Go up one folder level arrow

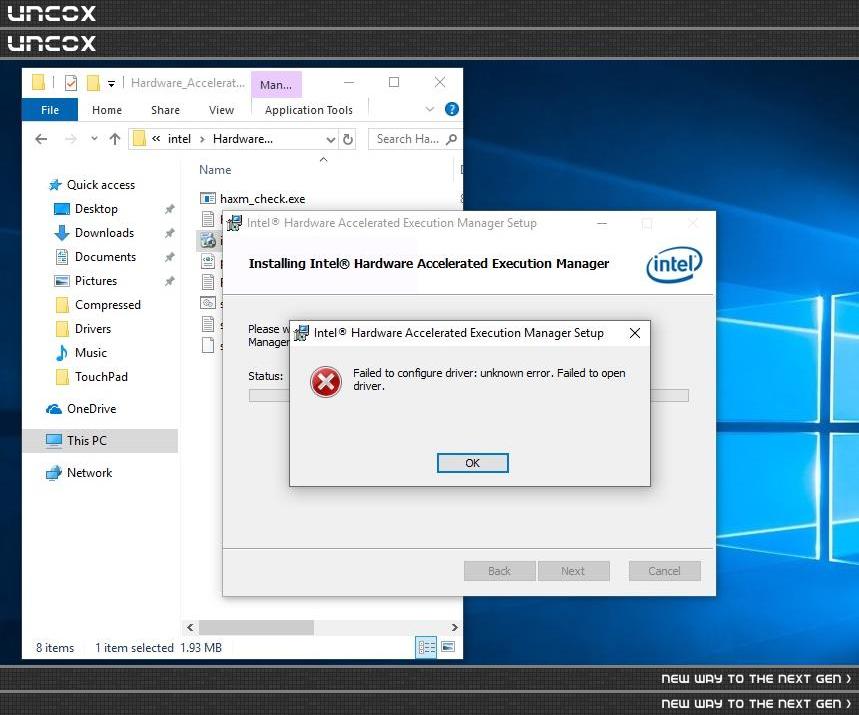114,139
